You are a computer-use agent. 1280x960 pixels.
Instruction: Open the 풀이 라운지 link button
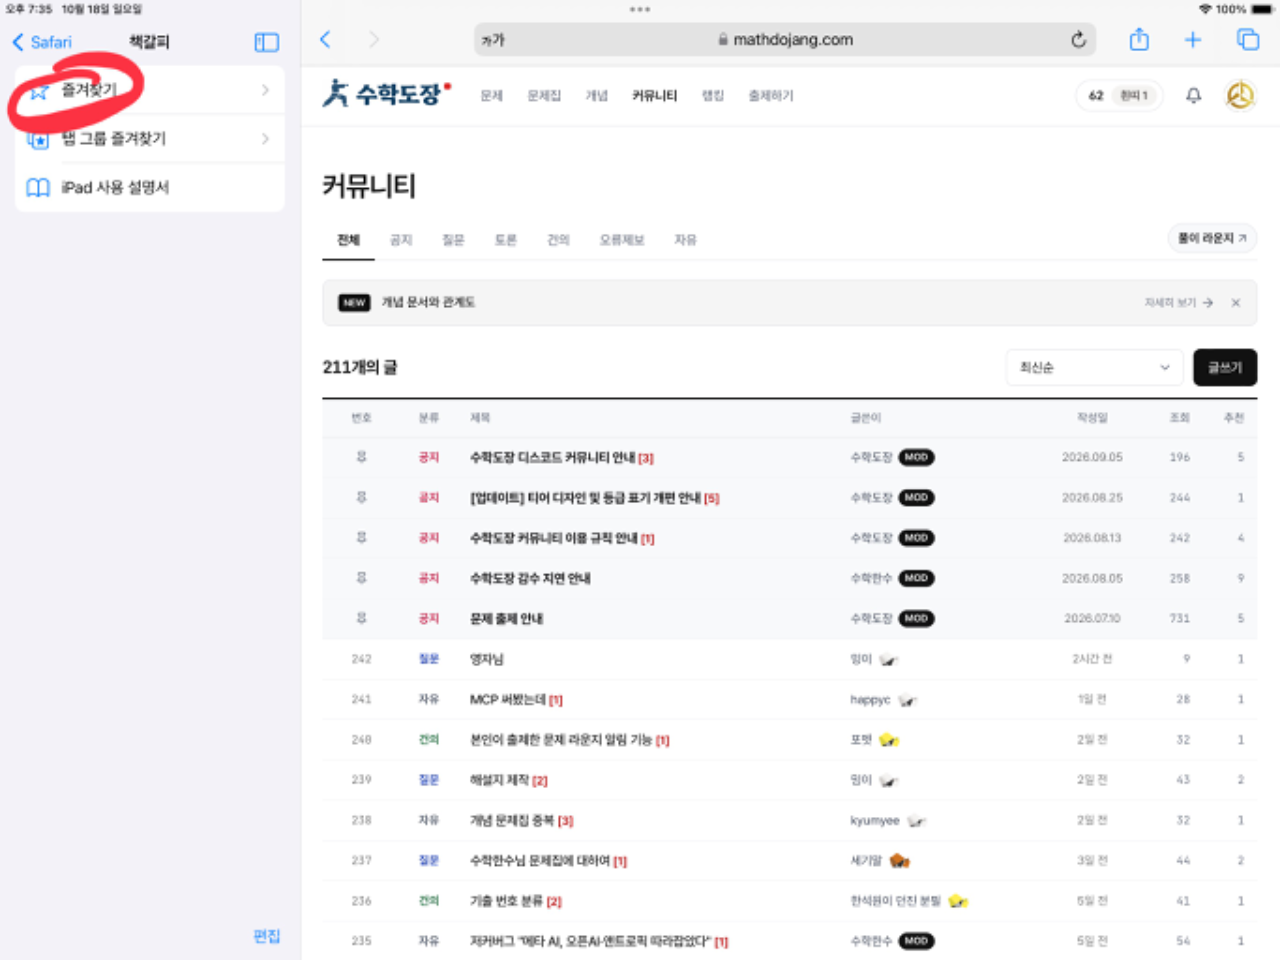[x=1212, y=238]
